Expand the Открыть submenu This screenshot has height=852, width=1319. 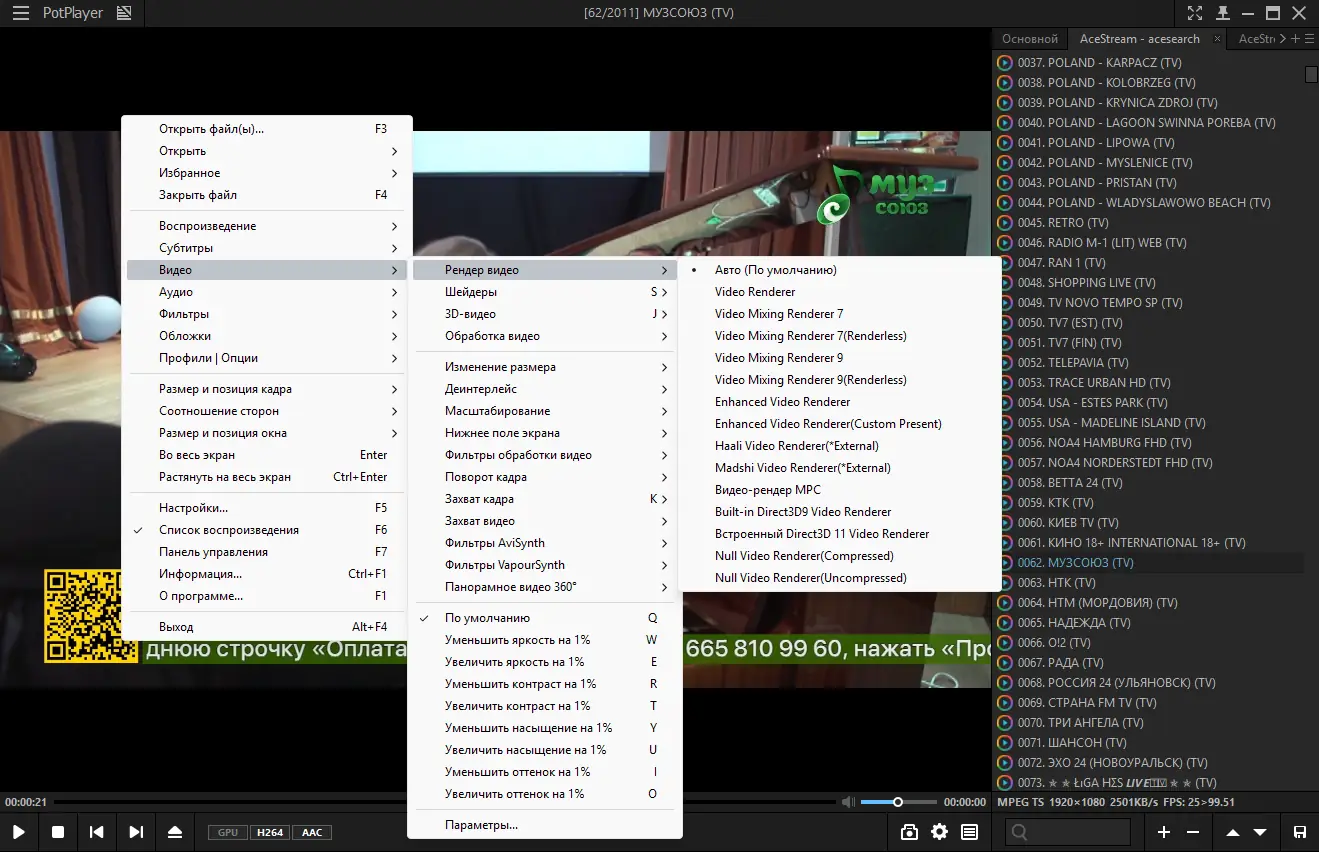[x=266, y=151]
